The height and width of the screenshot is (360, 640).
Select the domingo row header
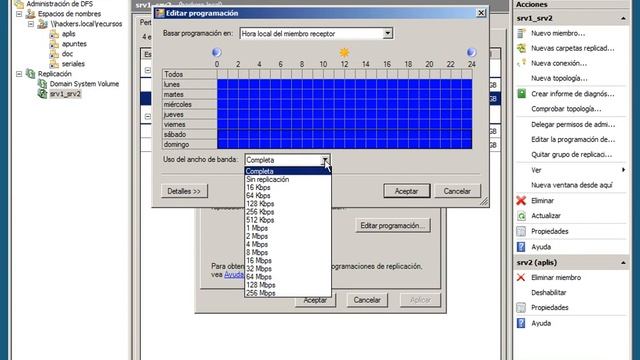189,144
